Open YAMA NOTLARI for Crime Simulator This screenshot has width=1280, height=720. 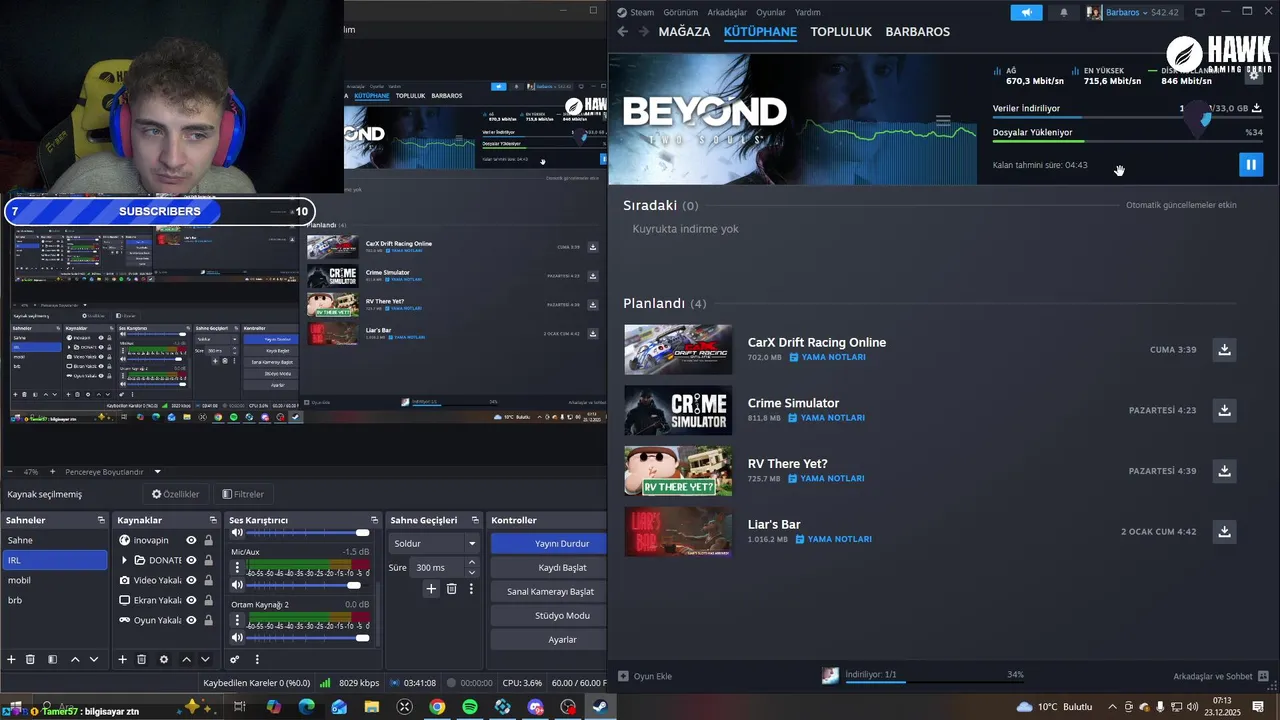(826, 418)
